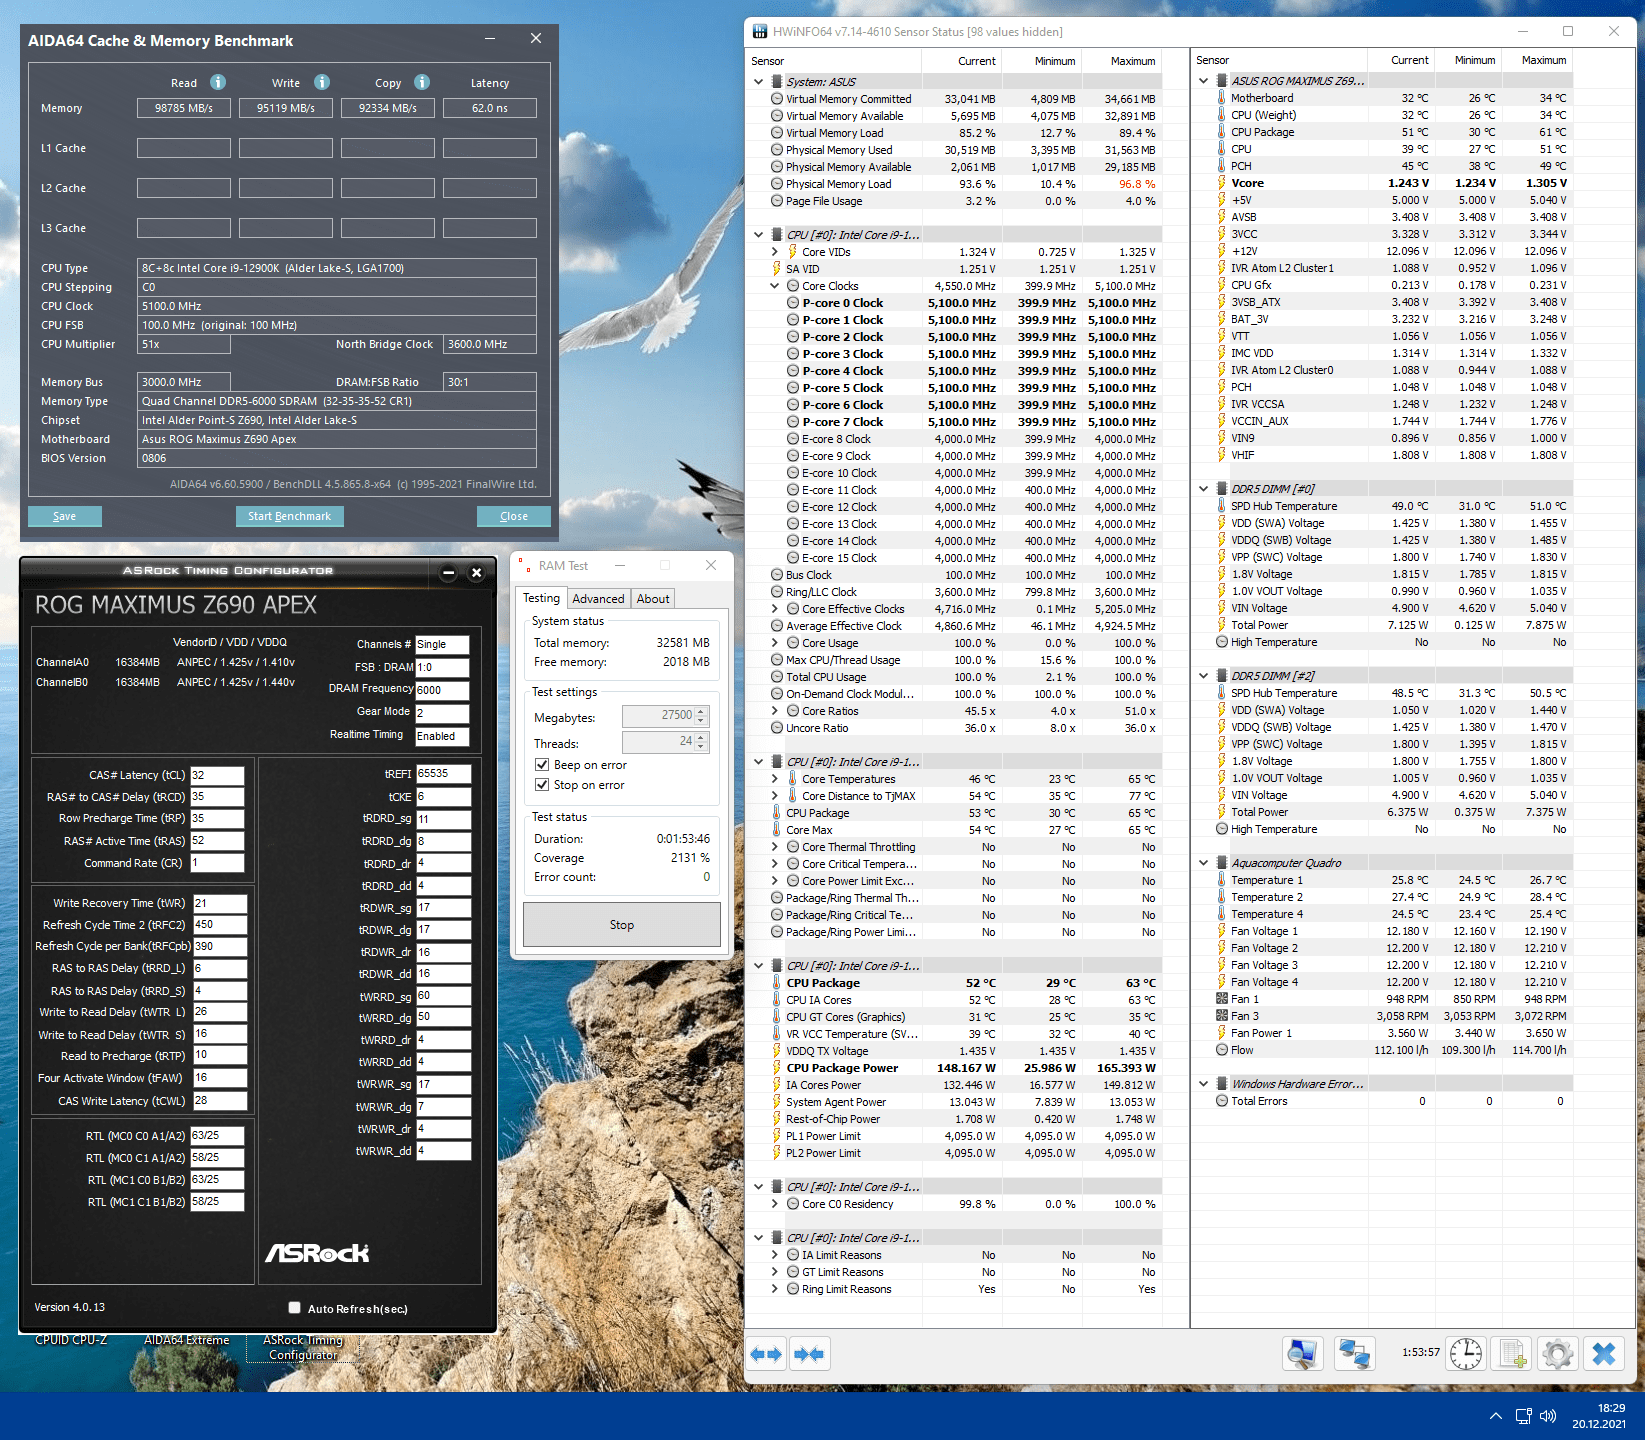Click the volume speaker tray icon
This screenshot has width=1645, height=1440.
1548,1416
